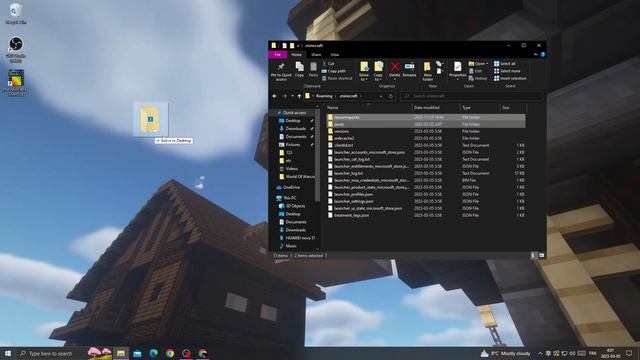Viewport: 640px width, 360px height.
Task: Open the New item dropdown icon
Action: [x=439, y=64]
